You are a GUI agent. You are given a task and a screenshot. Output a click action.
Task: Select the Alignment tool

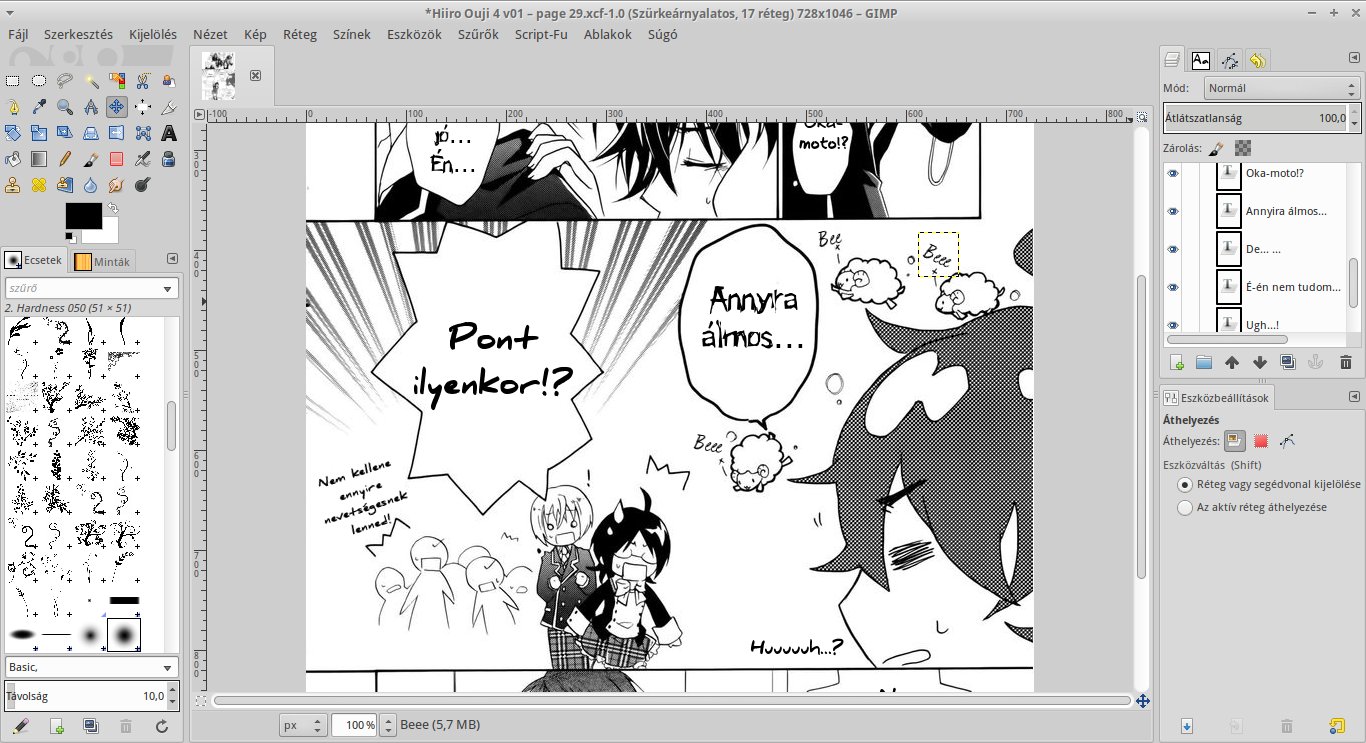coord(143,107)
